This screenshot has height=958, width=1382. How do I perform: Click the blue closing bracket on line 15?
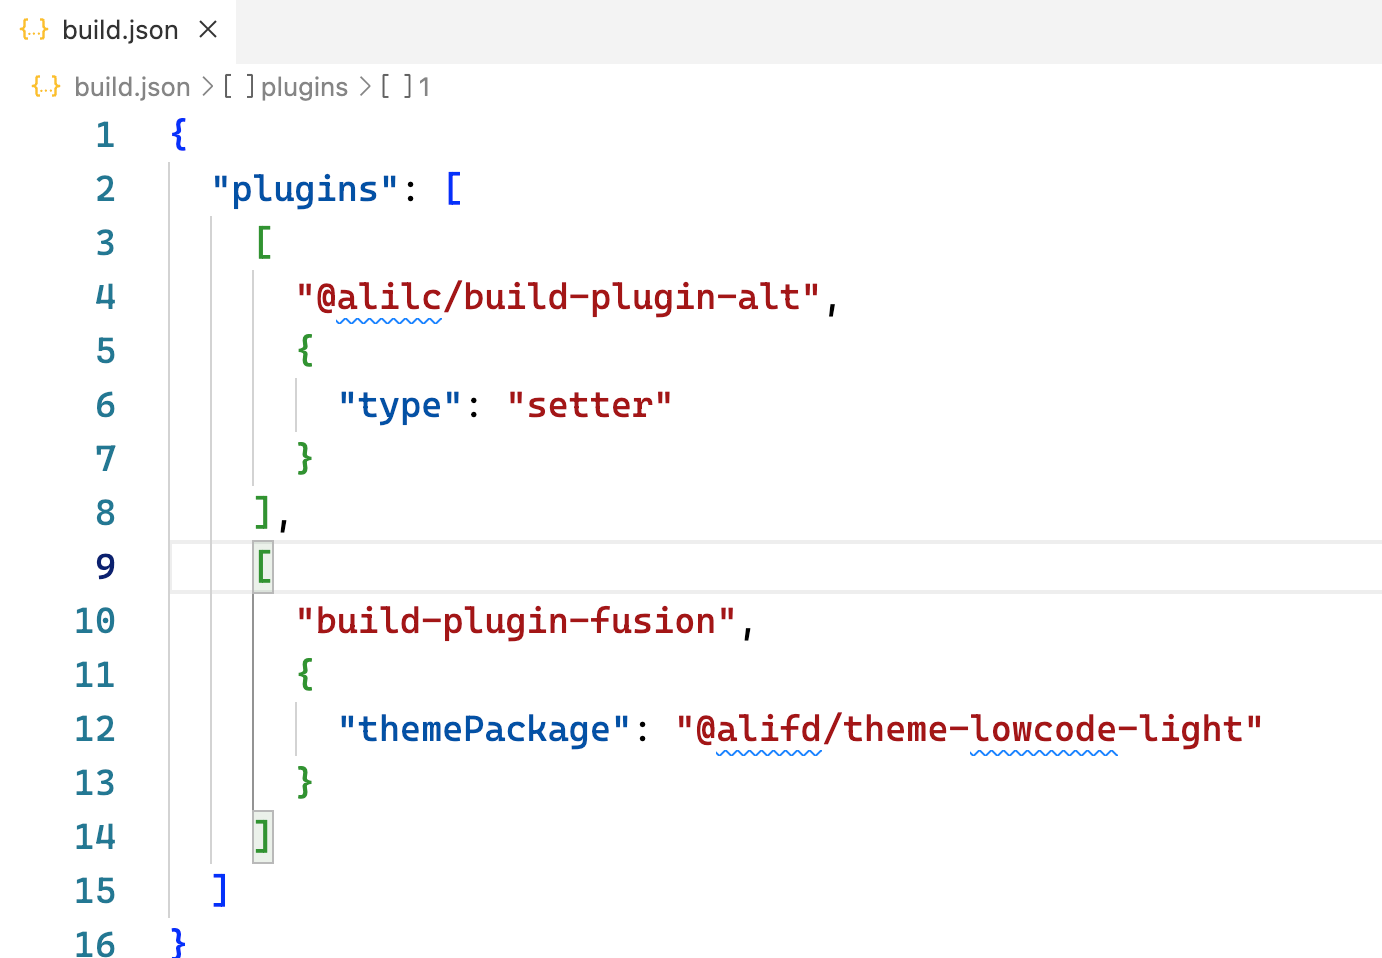pos(221,891)
